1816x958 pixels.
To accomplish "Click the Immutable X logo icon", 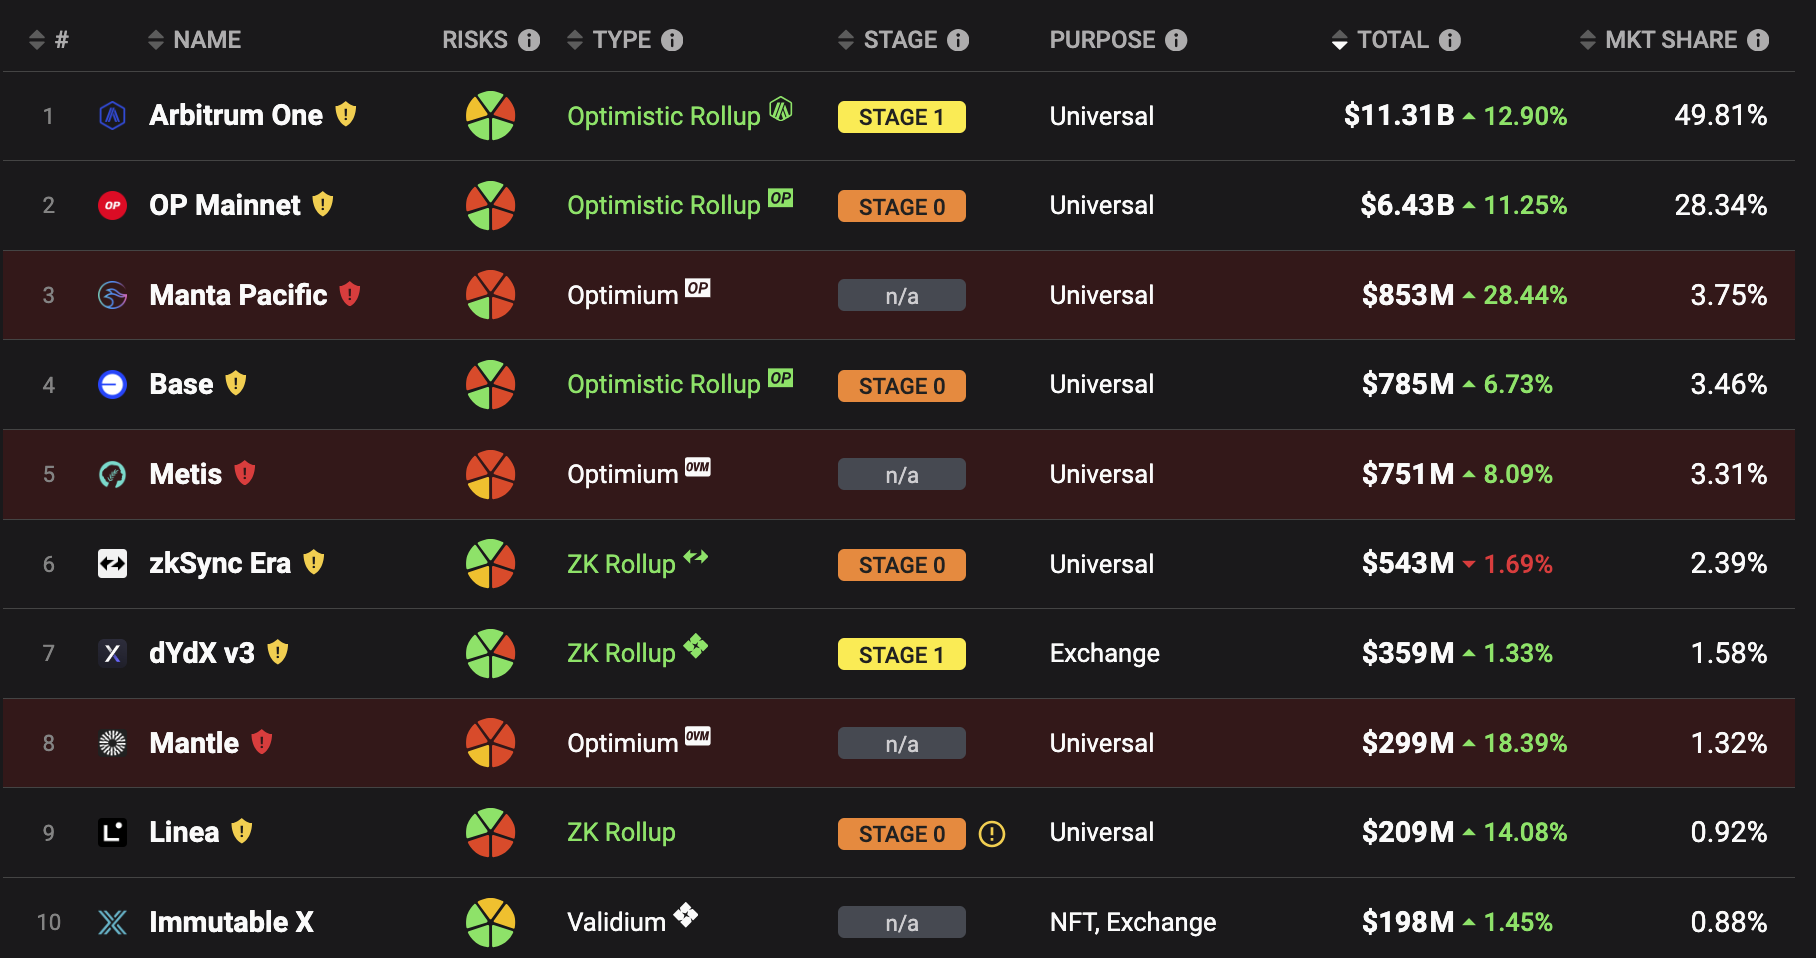I will (113, 922).
